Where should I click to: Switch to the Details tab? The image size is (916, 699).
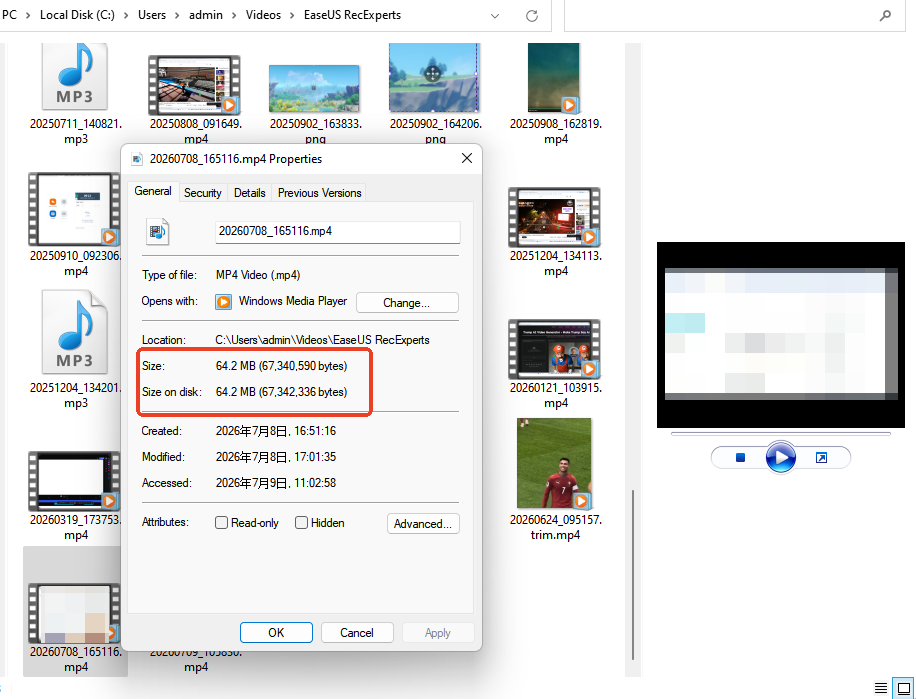point(249,193)
